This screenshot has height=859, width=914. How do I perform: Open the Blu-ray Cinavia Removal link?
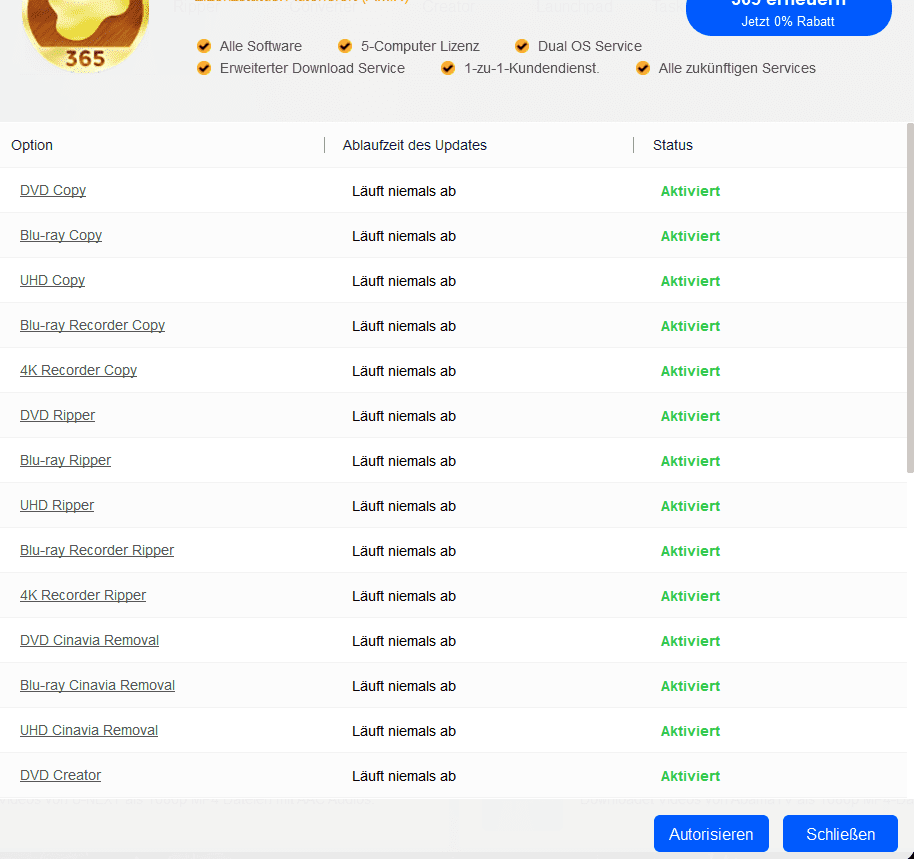point(98,685)
